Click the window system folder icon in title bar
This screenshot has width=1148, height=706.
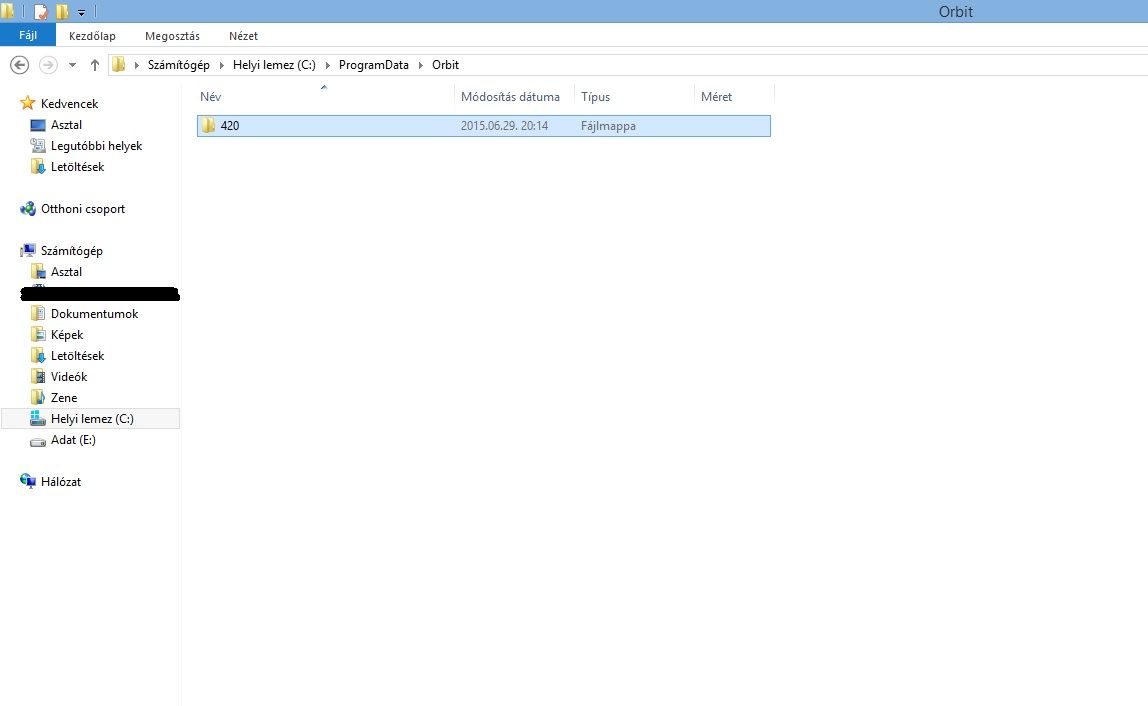coord(7,11)
